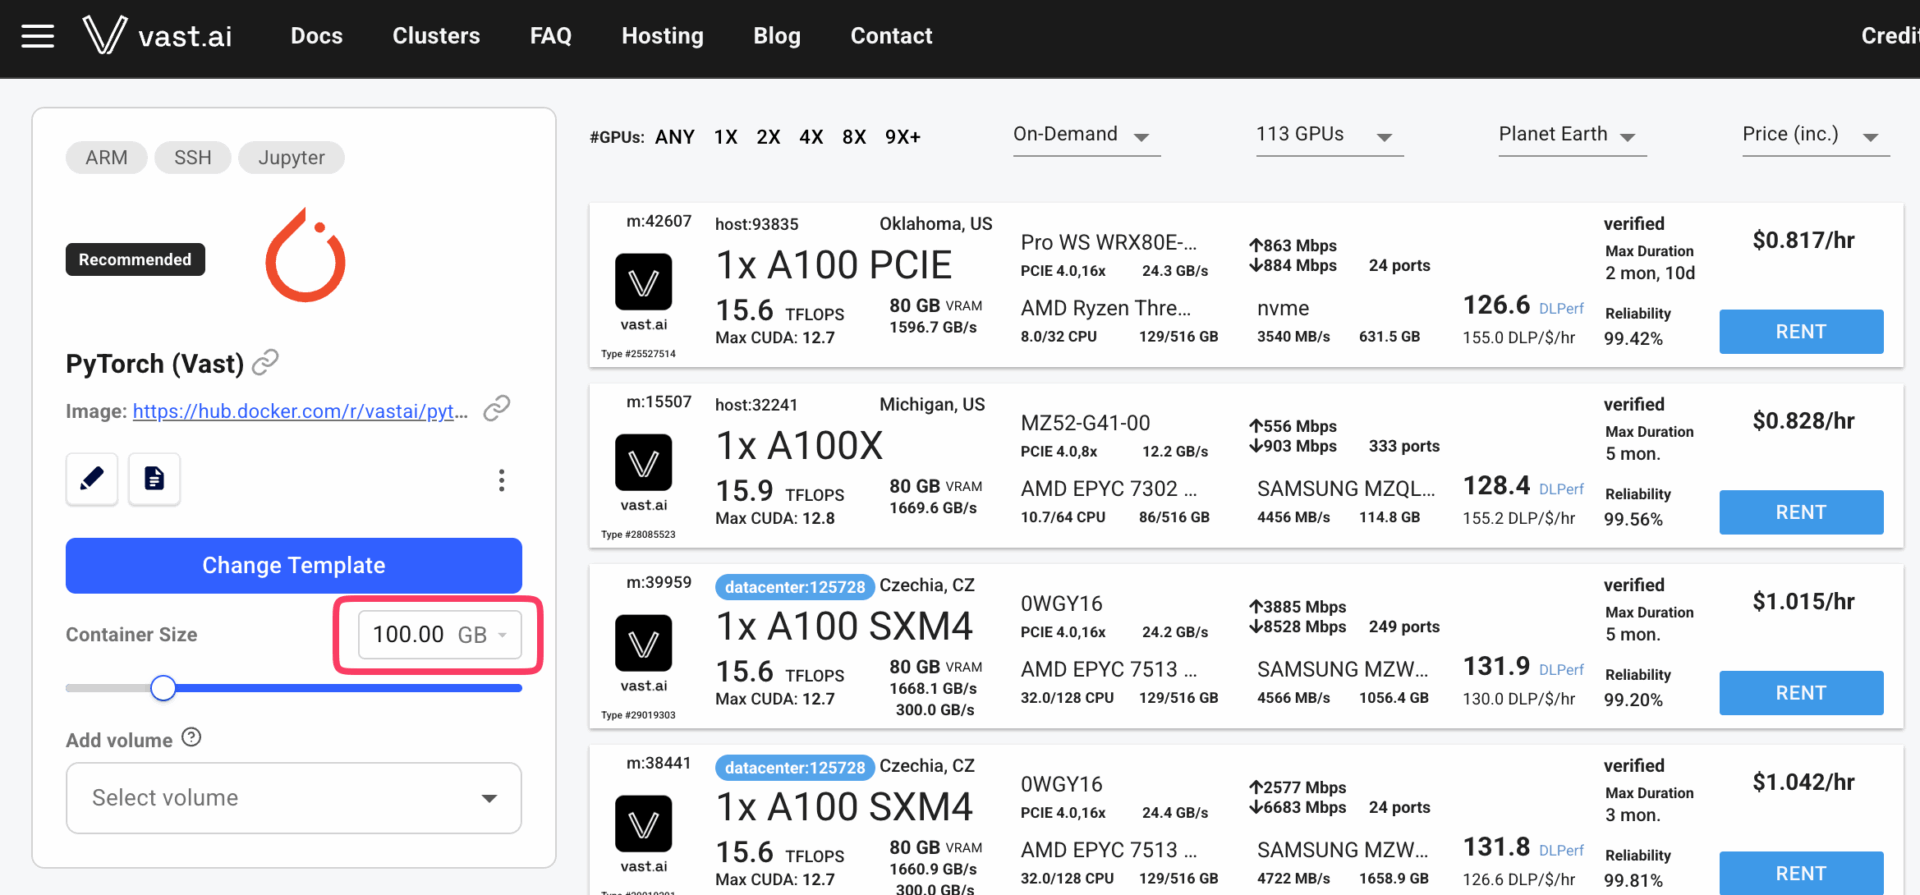1920x895 pixels.
Task: Click the vast.ai logo in header
Action: pos(158,36)
